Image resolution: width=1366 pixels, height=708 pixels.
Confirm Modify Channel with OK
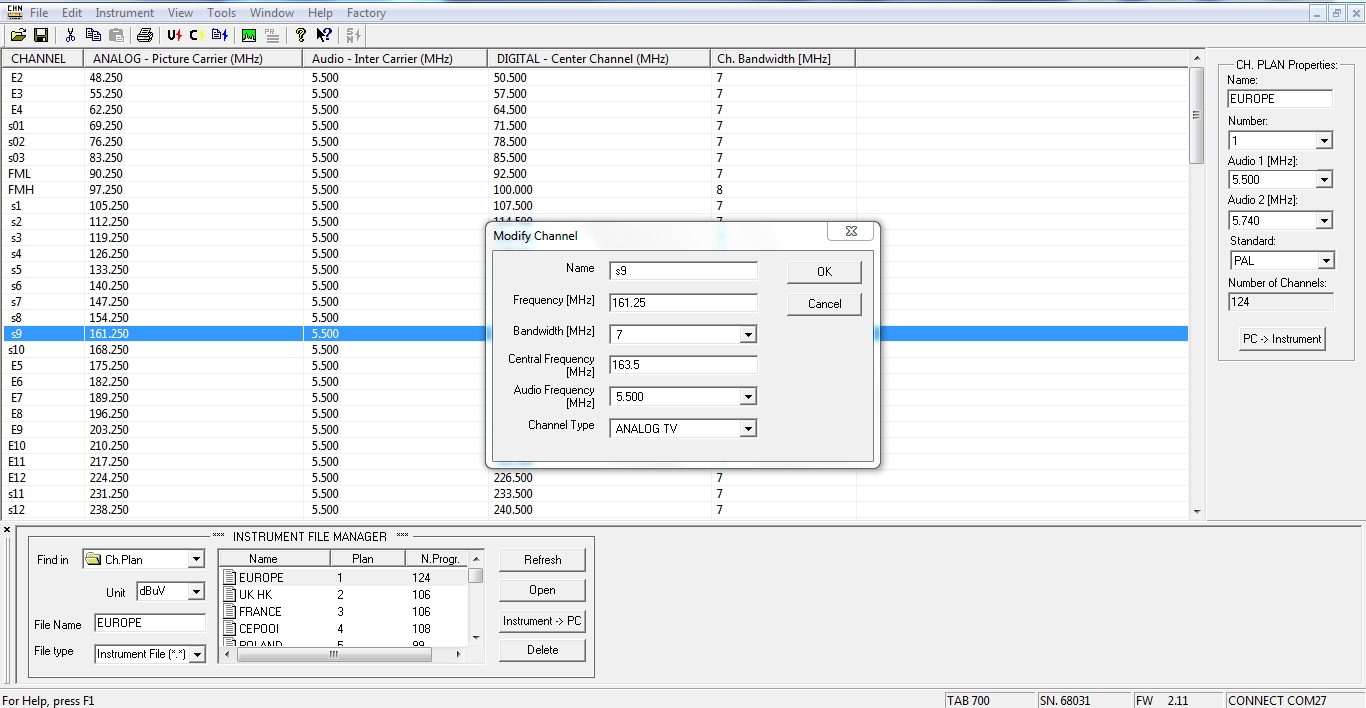[x=824, y=272]
